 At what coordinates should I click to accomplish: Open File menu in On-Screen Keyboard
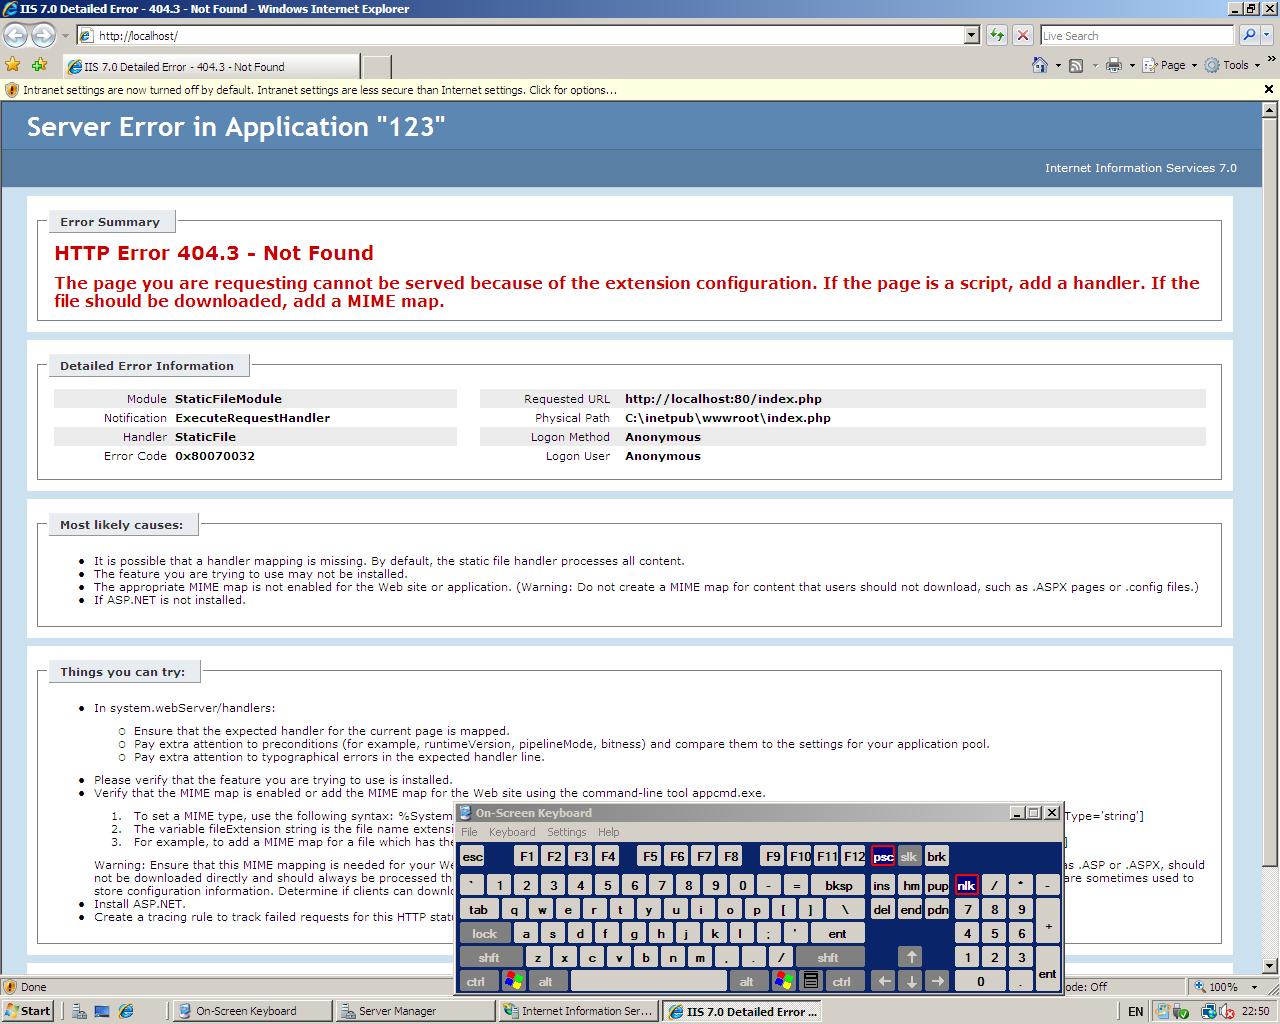(x=469, y=832)
